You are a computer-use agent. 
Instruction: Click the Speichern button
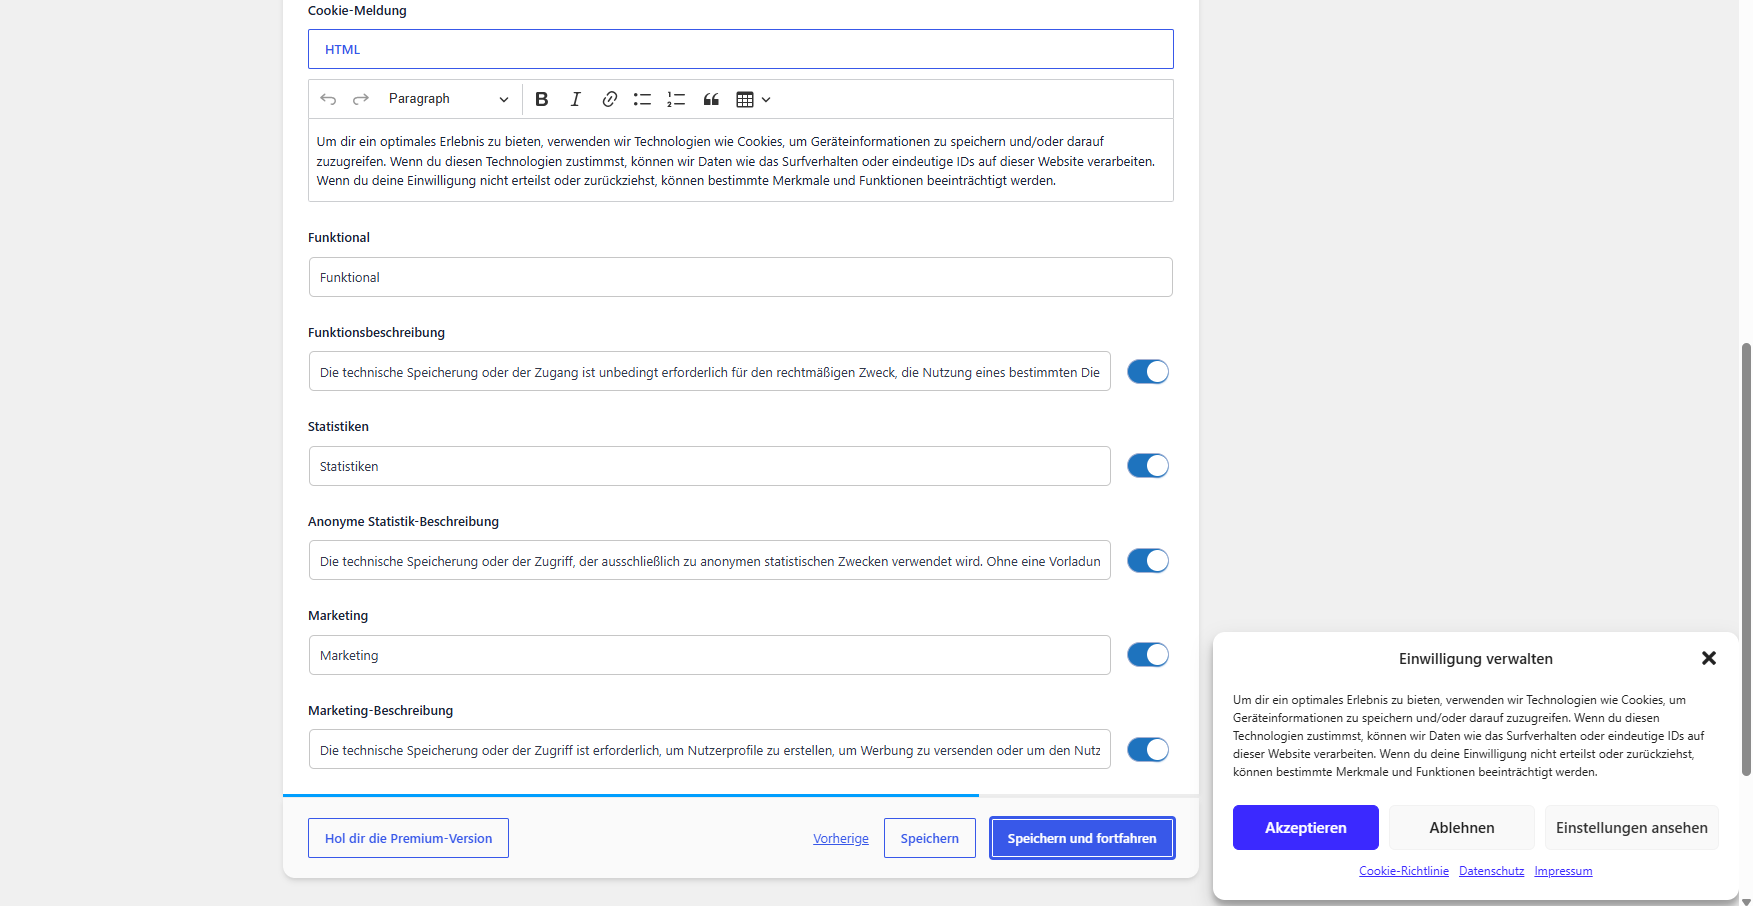click(930, 838)
